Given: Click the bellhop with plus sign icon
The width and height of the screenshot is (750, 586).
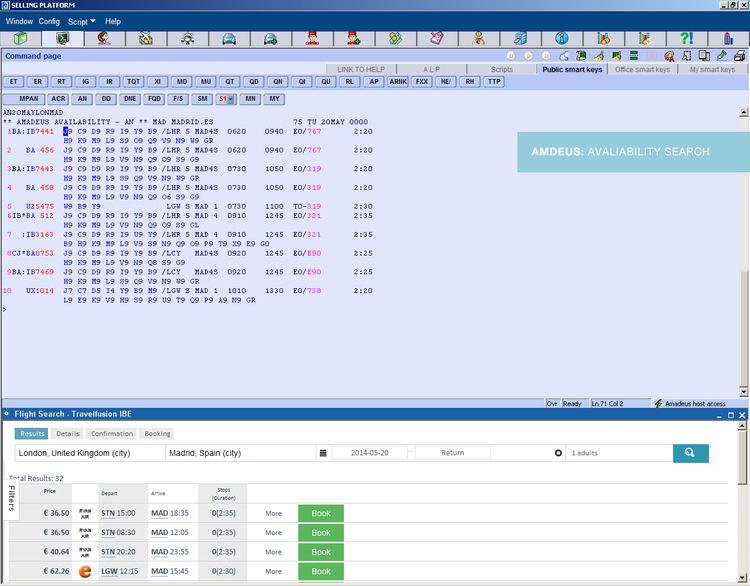Looking at the screenshot, I should pyautogui.click(x=354, y=38).
